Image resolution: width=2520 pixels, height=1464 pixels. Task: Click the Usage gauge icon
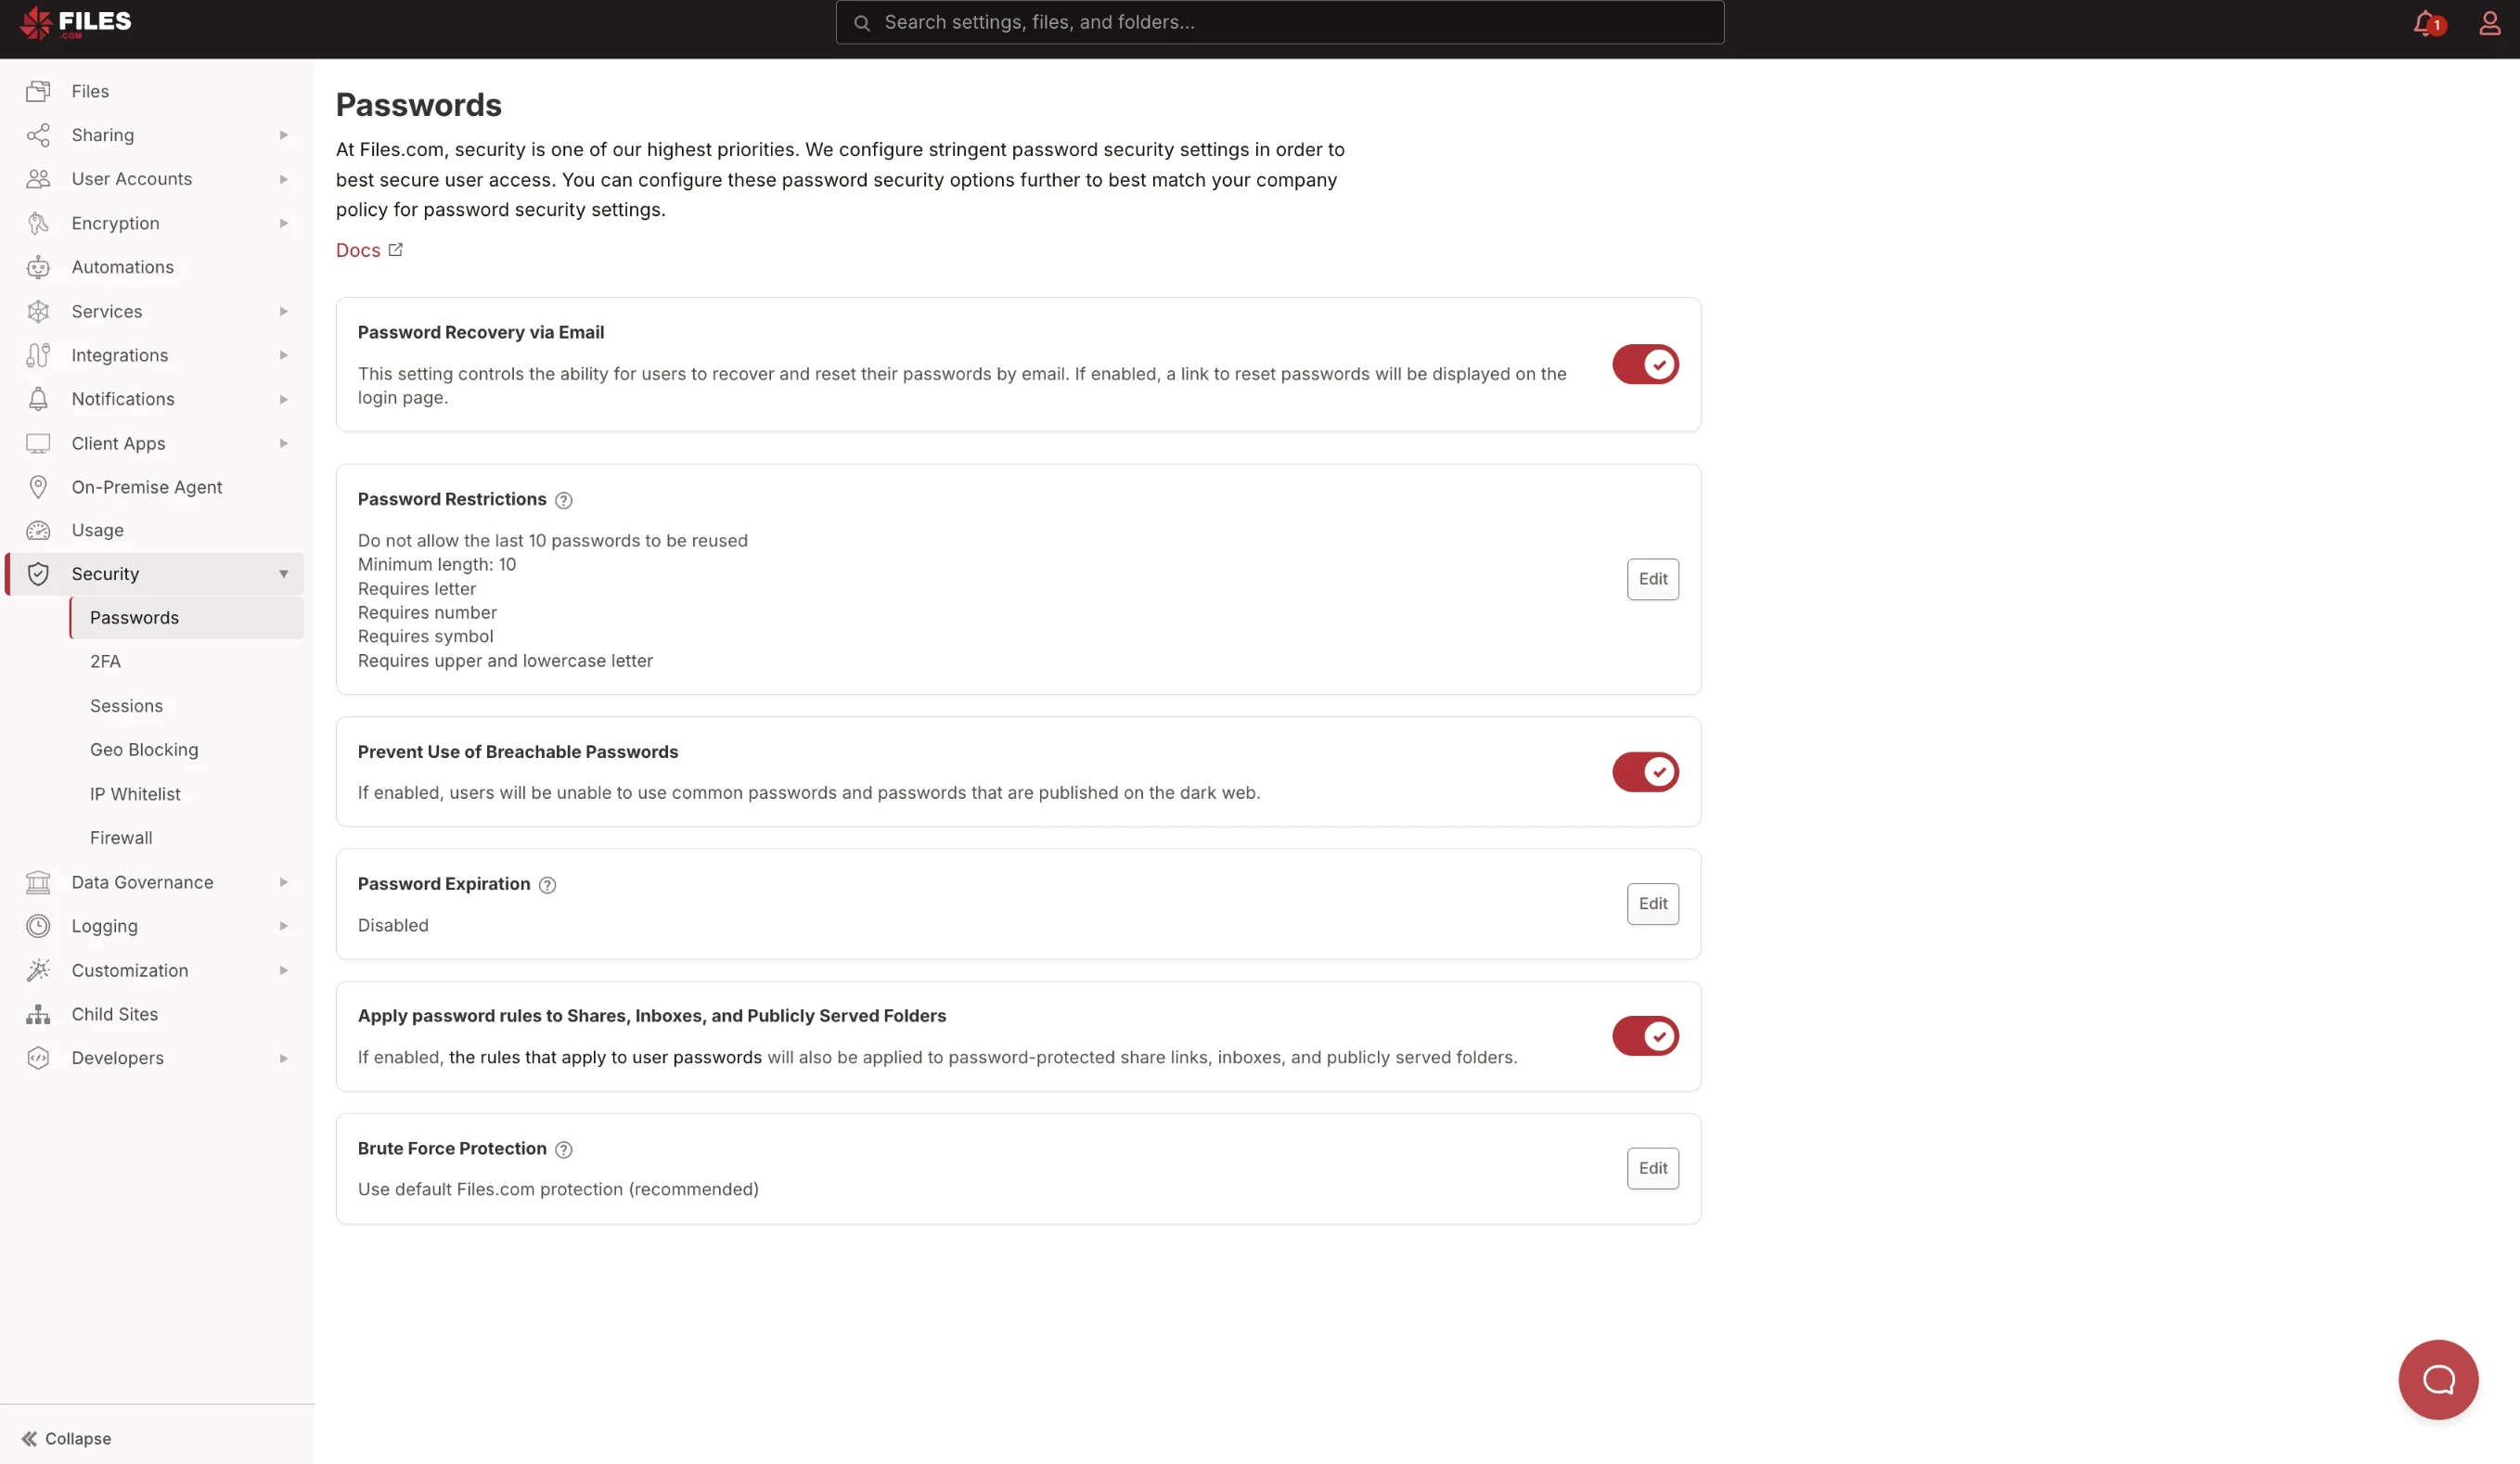[x=38, y=530]
